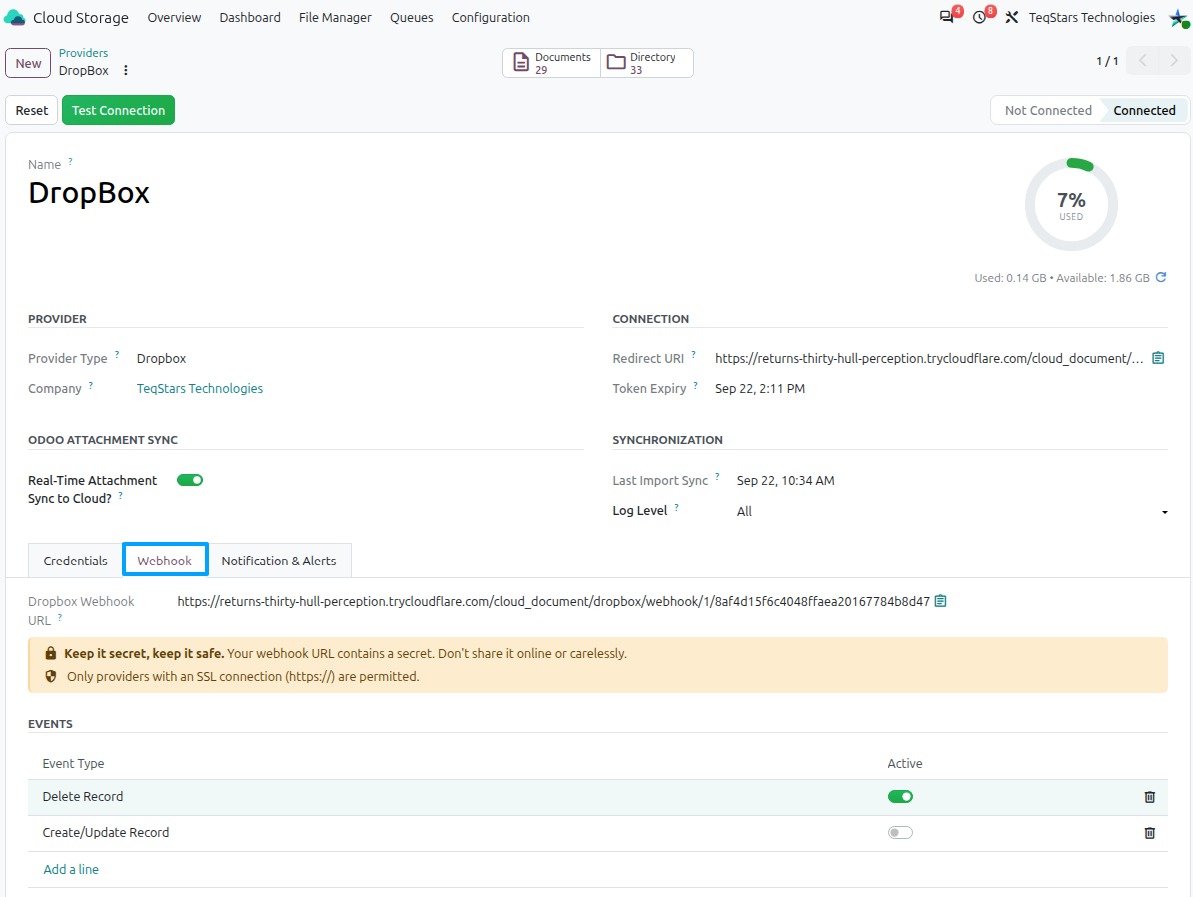Click the Test Connection button

[119, 110]
